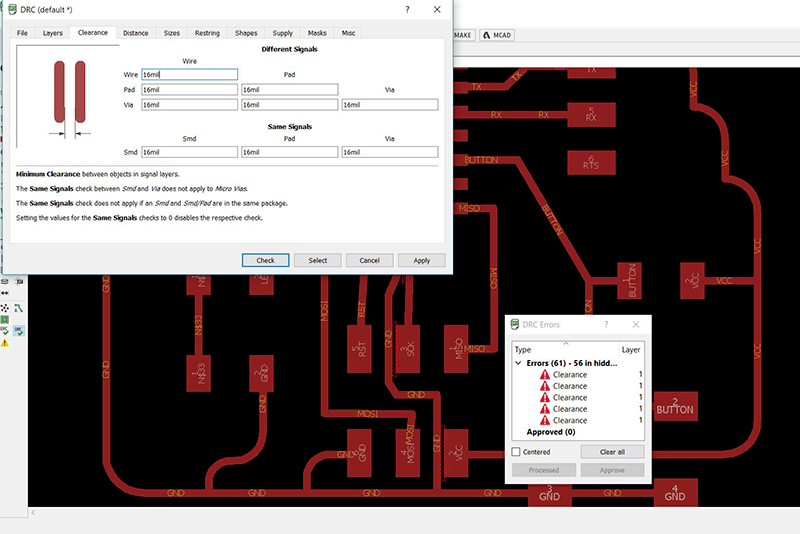Select the first Clearance error entry

pos(570,375)
